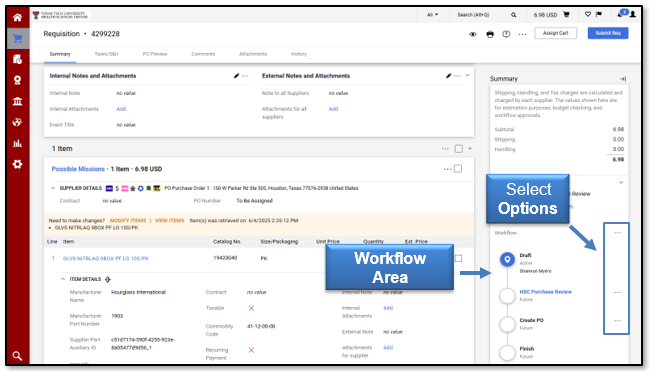Add an Internal Attachments file link
This screenshot has height=371, width=651.
(x=121, y=109)
